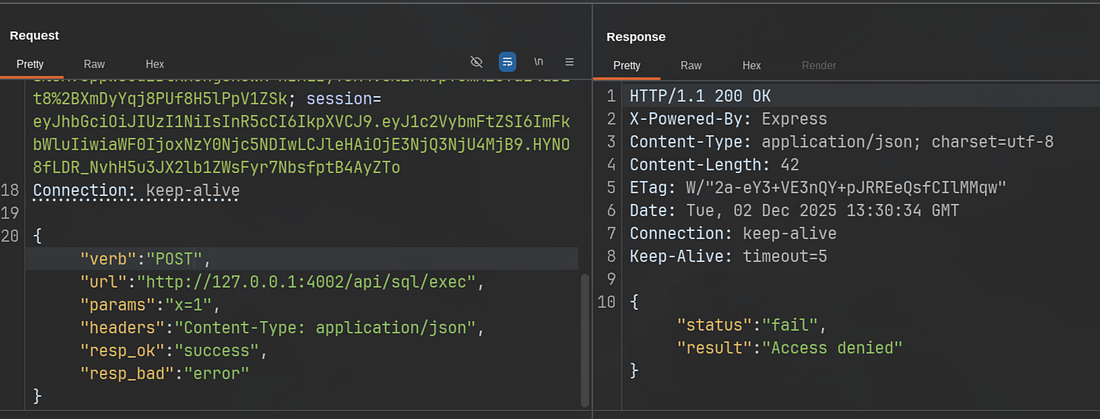This screenshot has width=1100, height=419.
Task: Open the Response Render tab
Action: pos(819,65)
